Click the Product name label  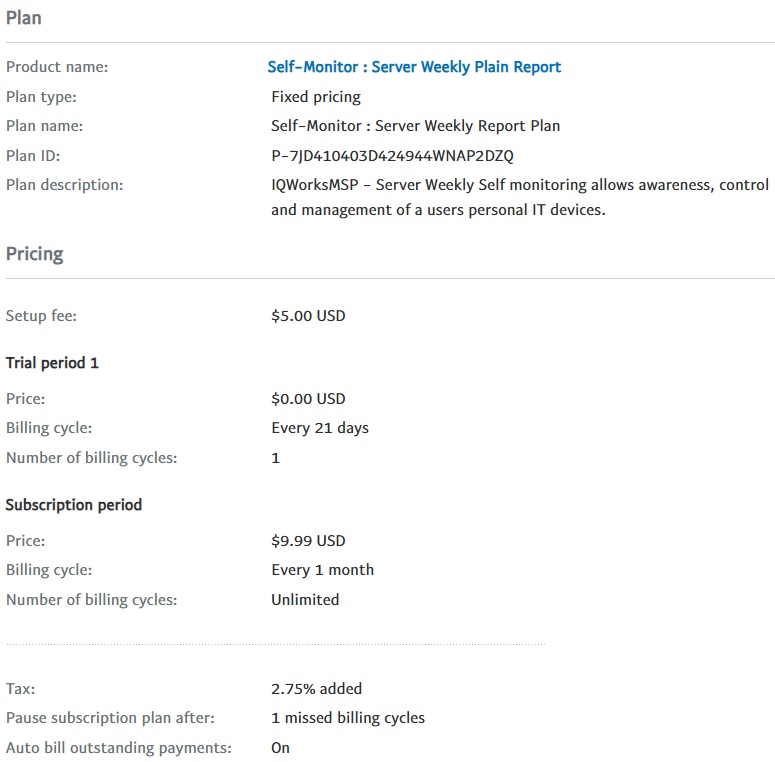[x=57, y=67]
